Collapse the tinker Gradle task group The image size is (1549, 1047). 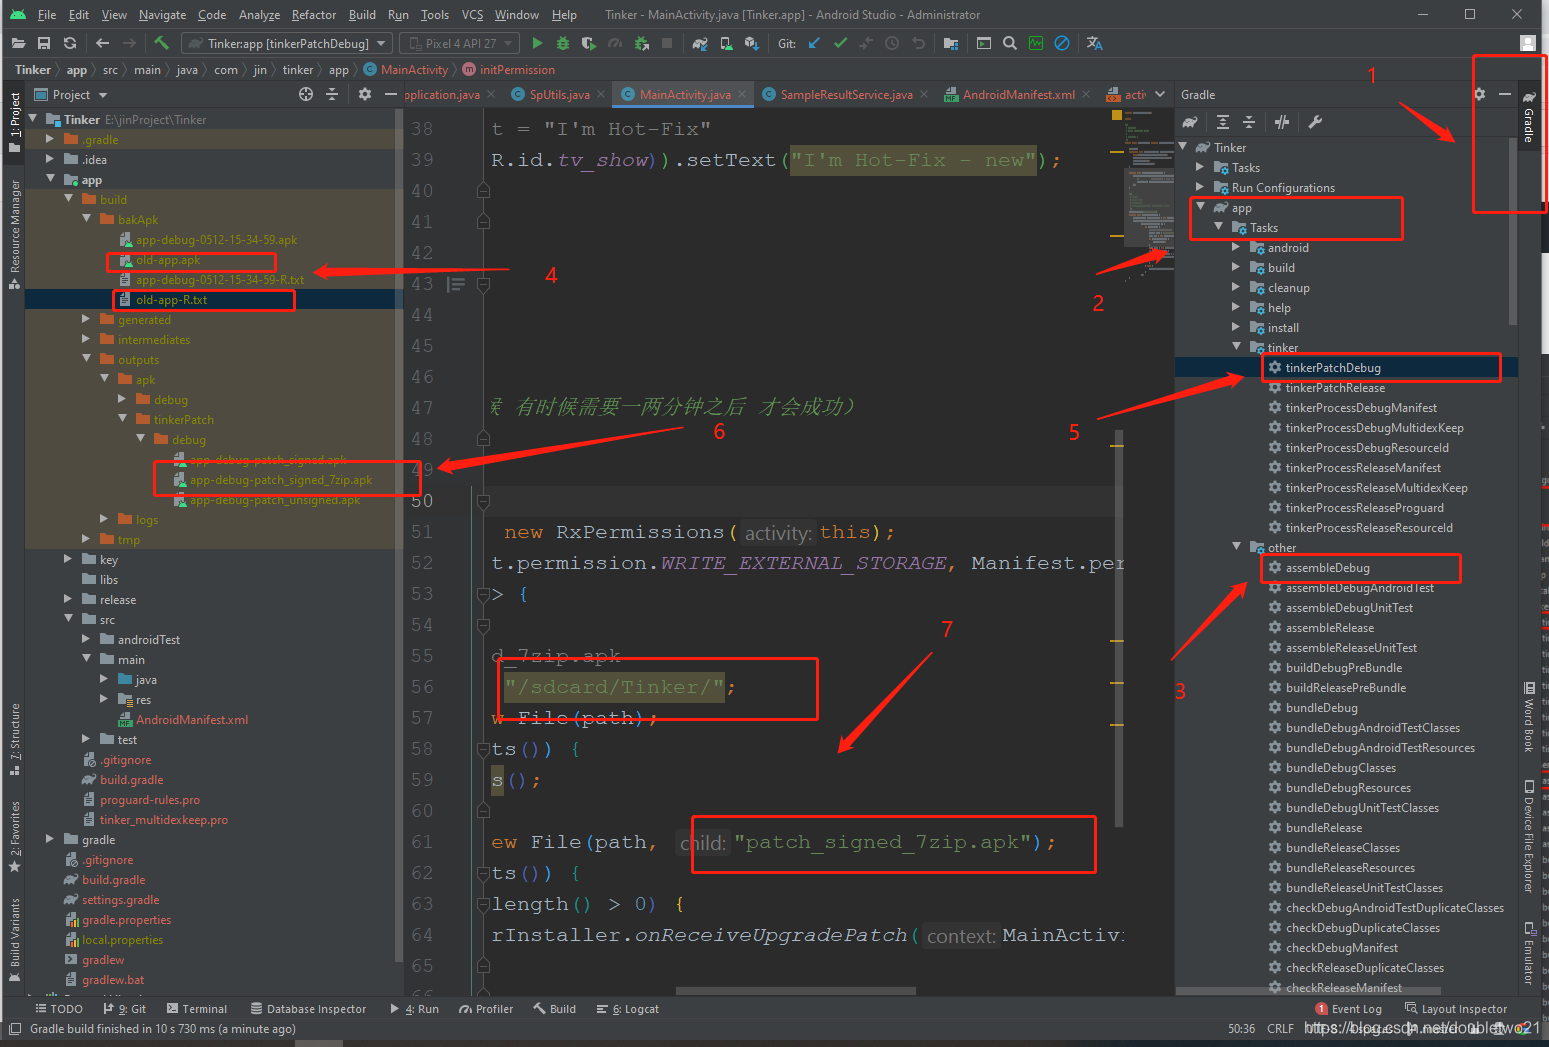tap(1236, 347)
